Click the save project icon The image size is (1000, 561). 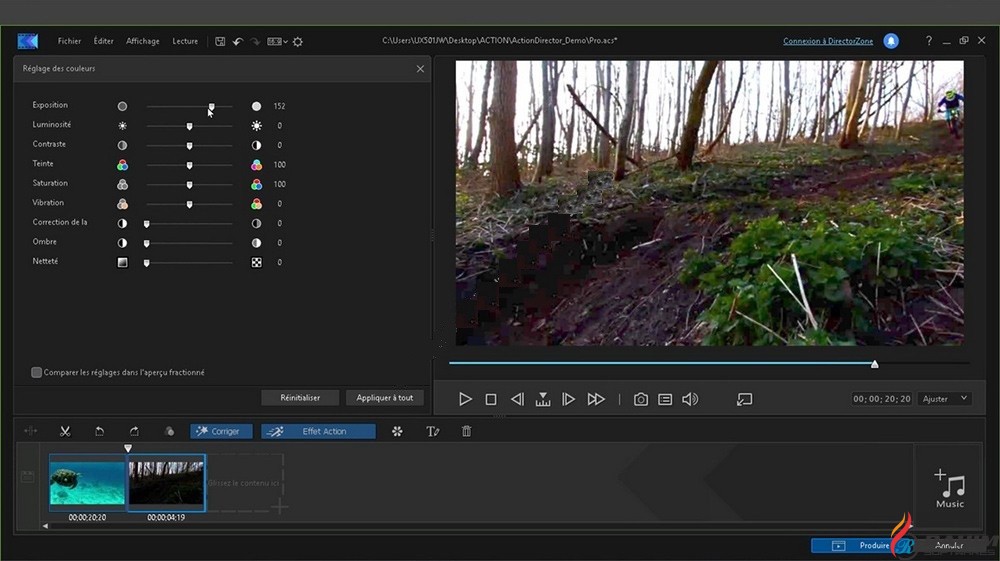click(x=220, y=41)
